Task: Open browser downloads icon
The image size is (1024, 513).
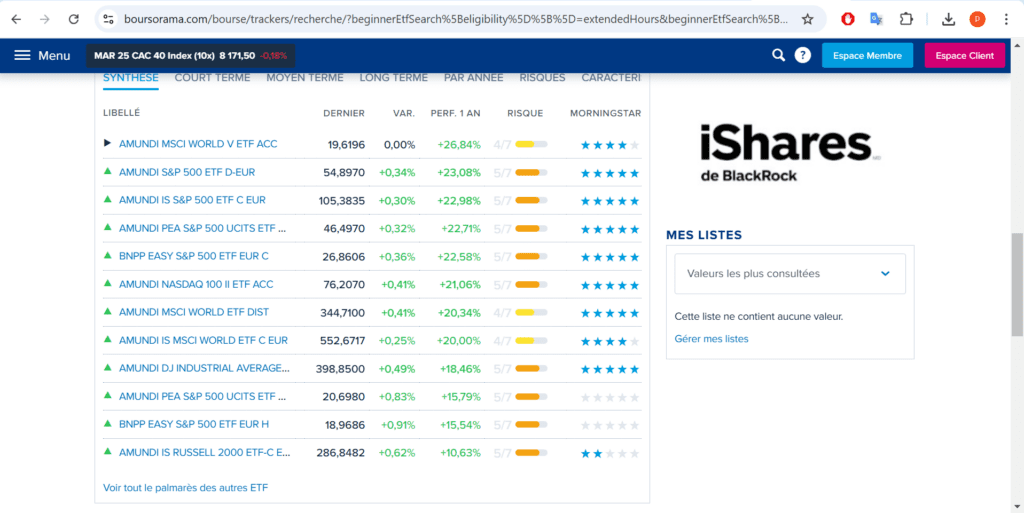Action: pyautogui.click(x=948, y=20)
